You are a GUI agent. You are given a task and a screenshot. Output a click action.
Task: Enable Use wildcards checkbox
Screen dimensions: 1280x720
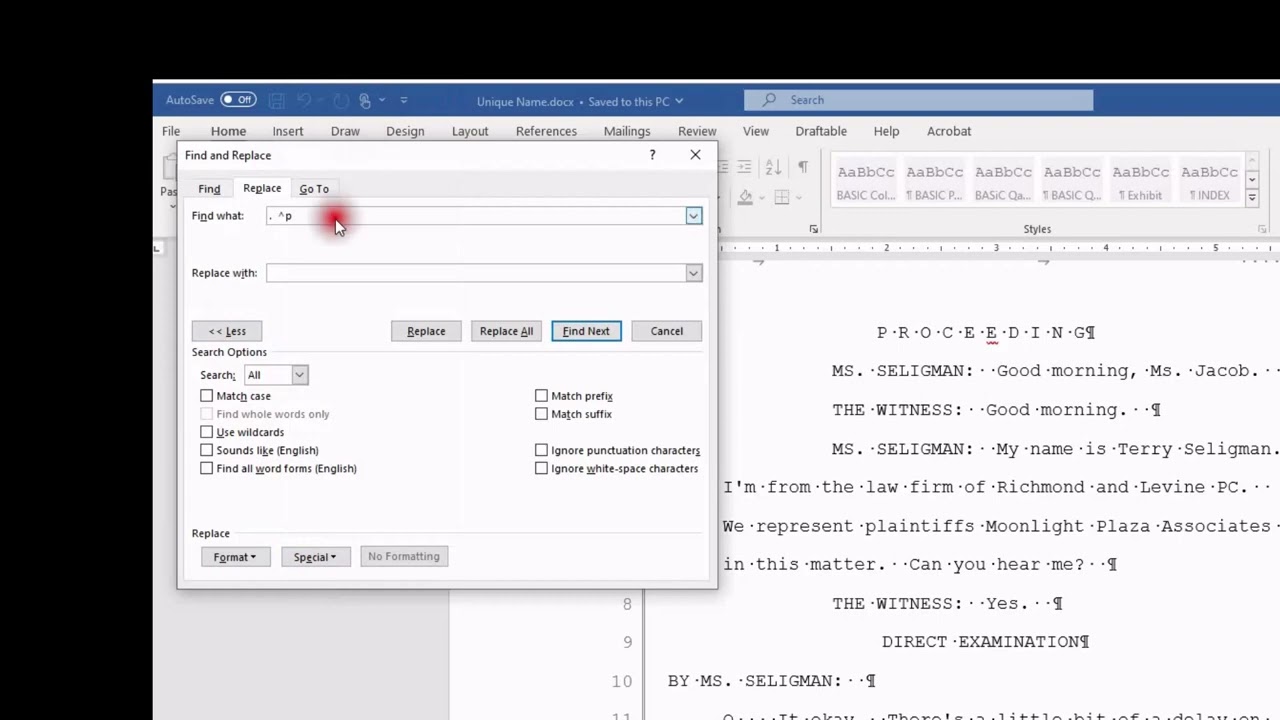[207, 432]
